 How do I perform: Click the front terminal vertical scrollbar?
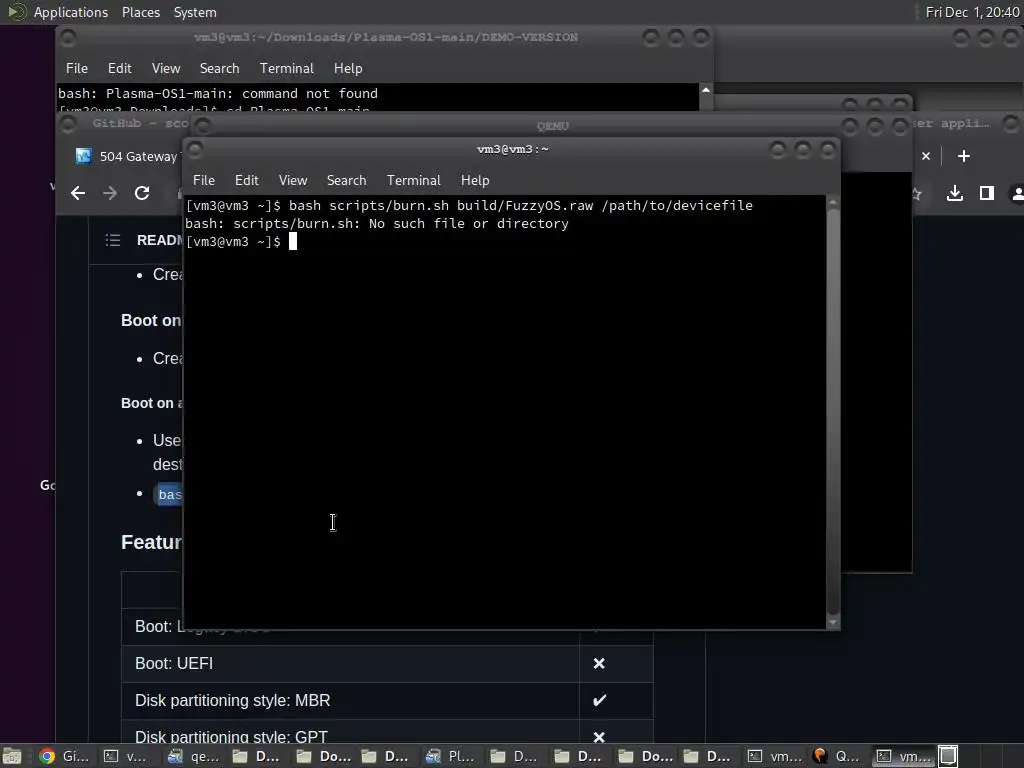(833, 411)
